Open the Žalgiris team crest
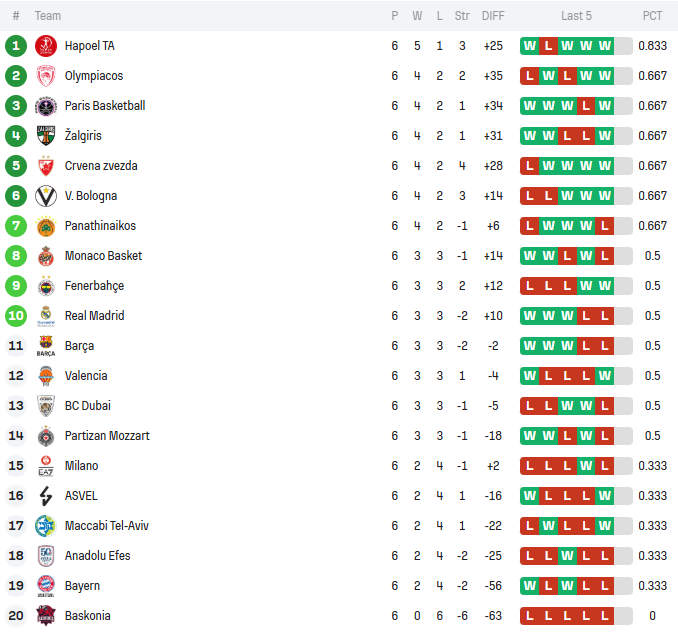678x636 pixels. (45, 136)
